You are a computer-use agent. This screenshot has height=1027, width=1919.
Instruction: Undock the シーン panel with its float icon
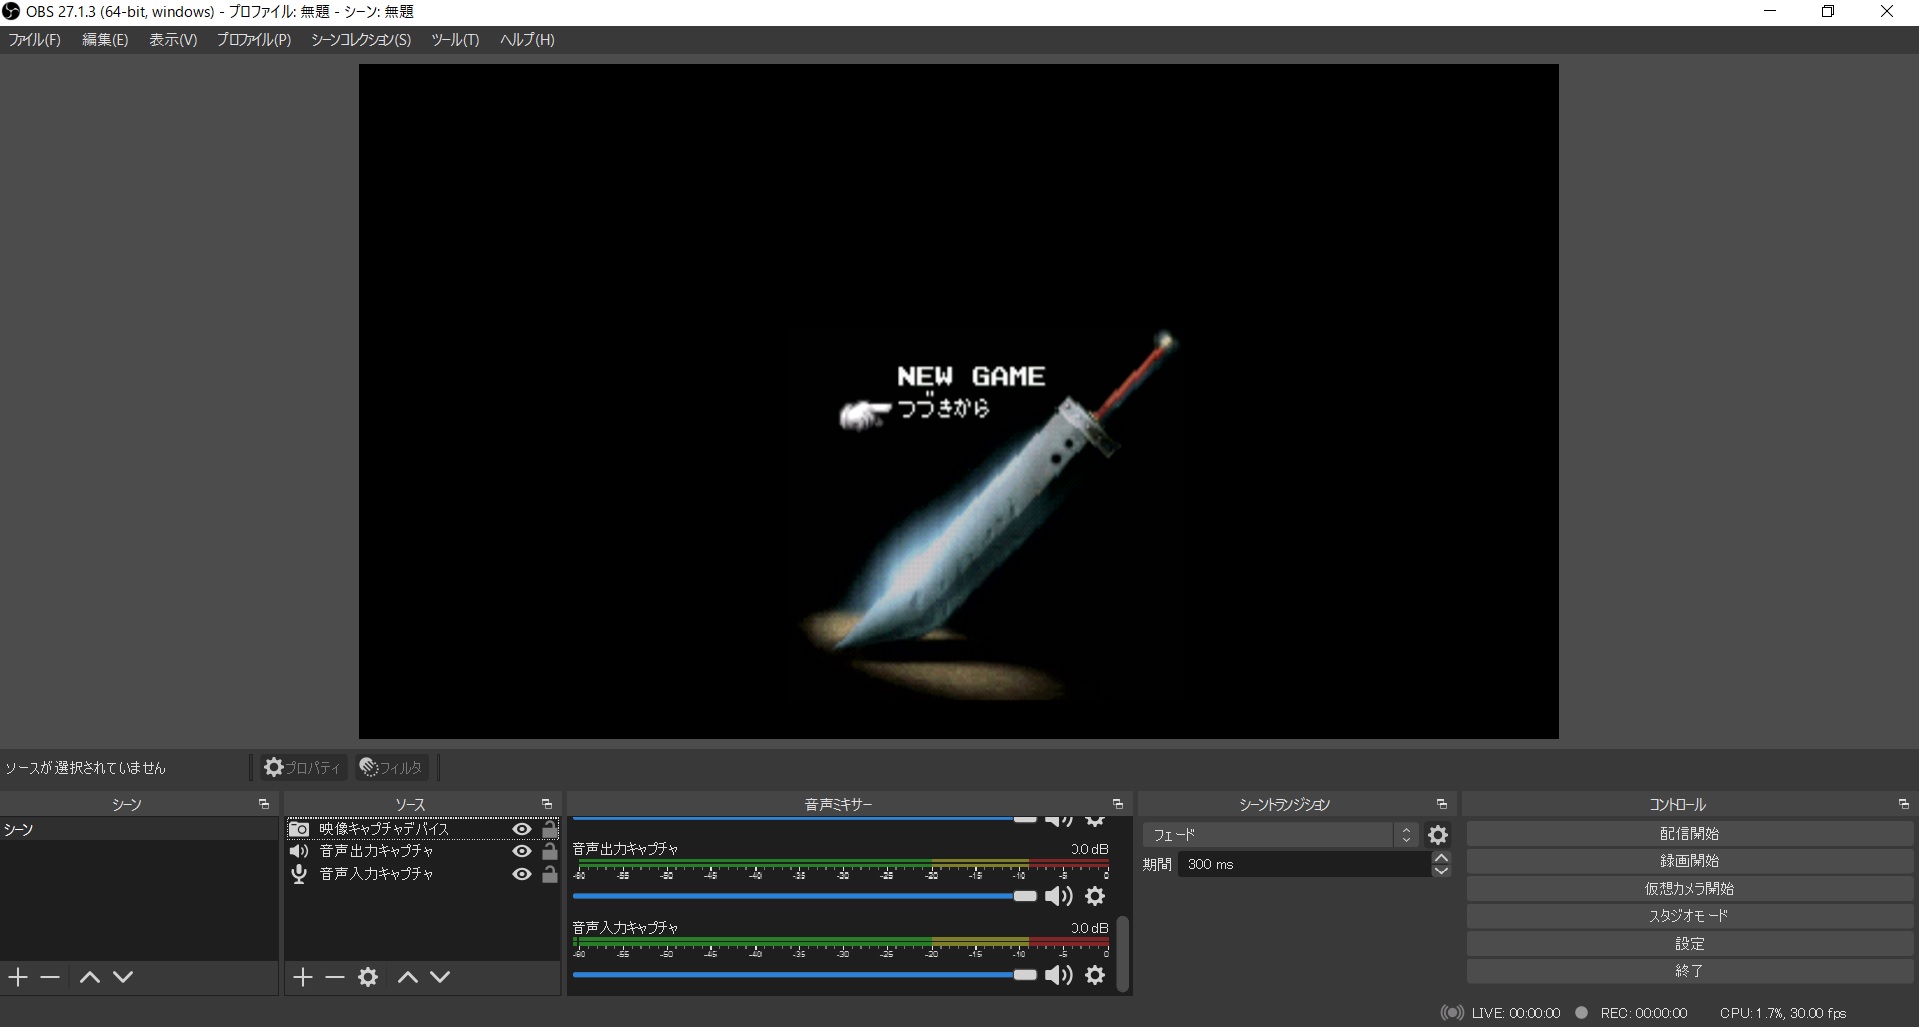pyautogui.click(x=264, y=804)
